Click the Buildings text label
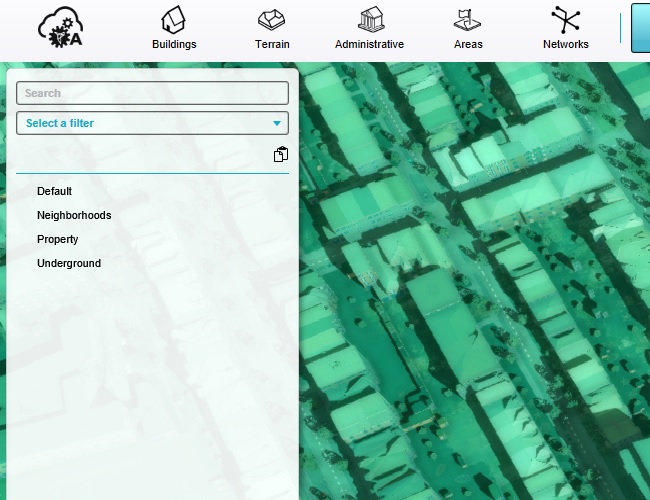 tap(174, 44)
